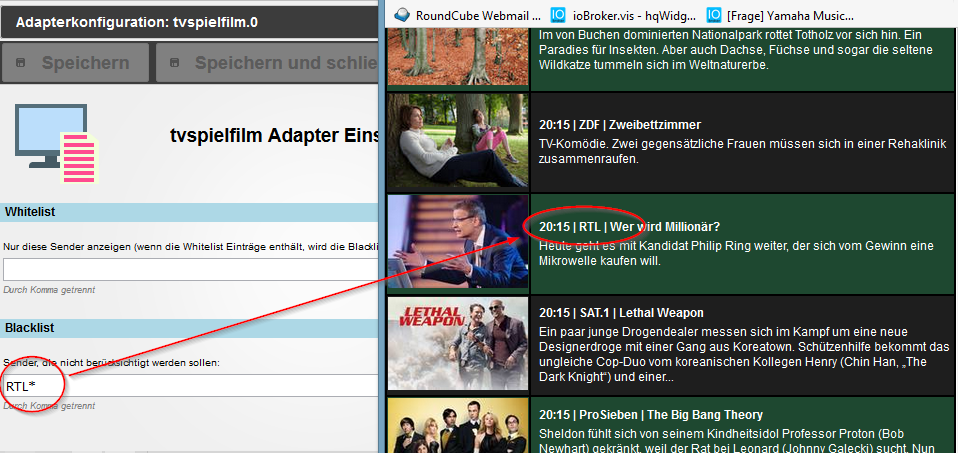The height and width of the screenshot is (453, 958).
Task: Click the Speichern und schließen button
Action: [x=267, y=62]
